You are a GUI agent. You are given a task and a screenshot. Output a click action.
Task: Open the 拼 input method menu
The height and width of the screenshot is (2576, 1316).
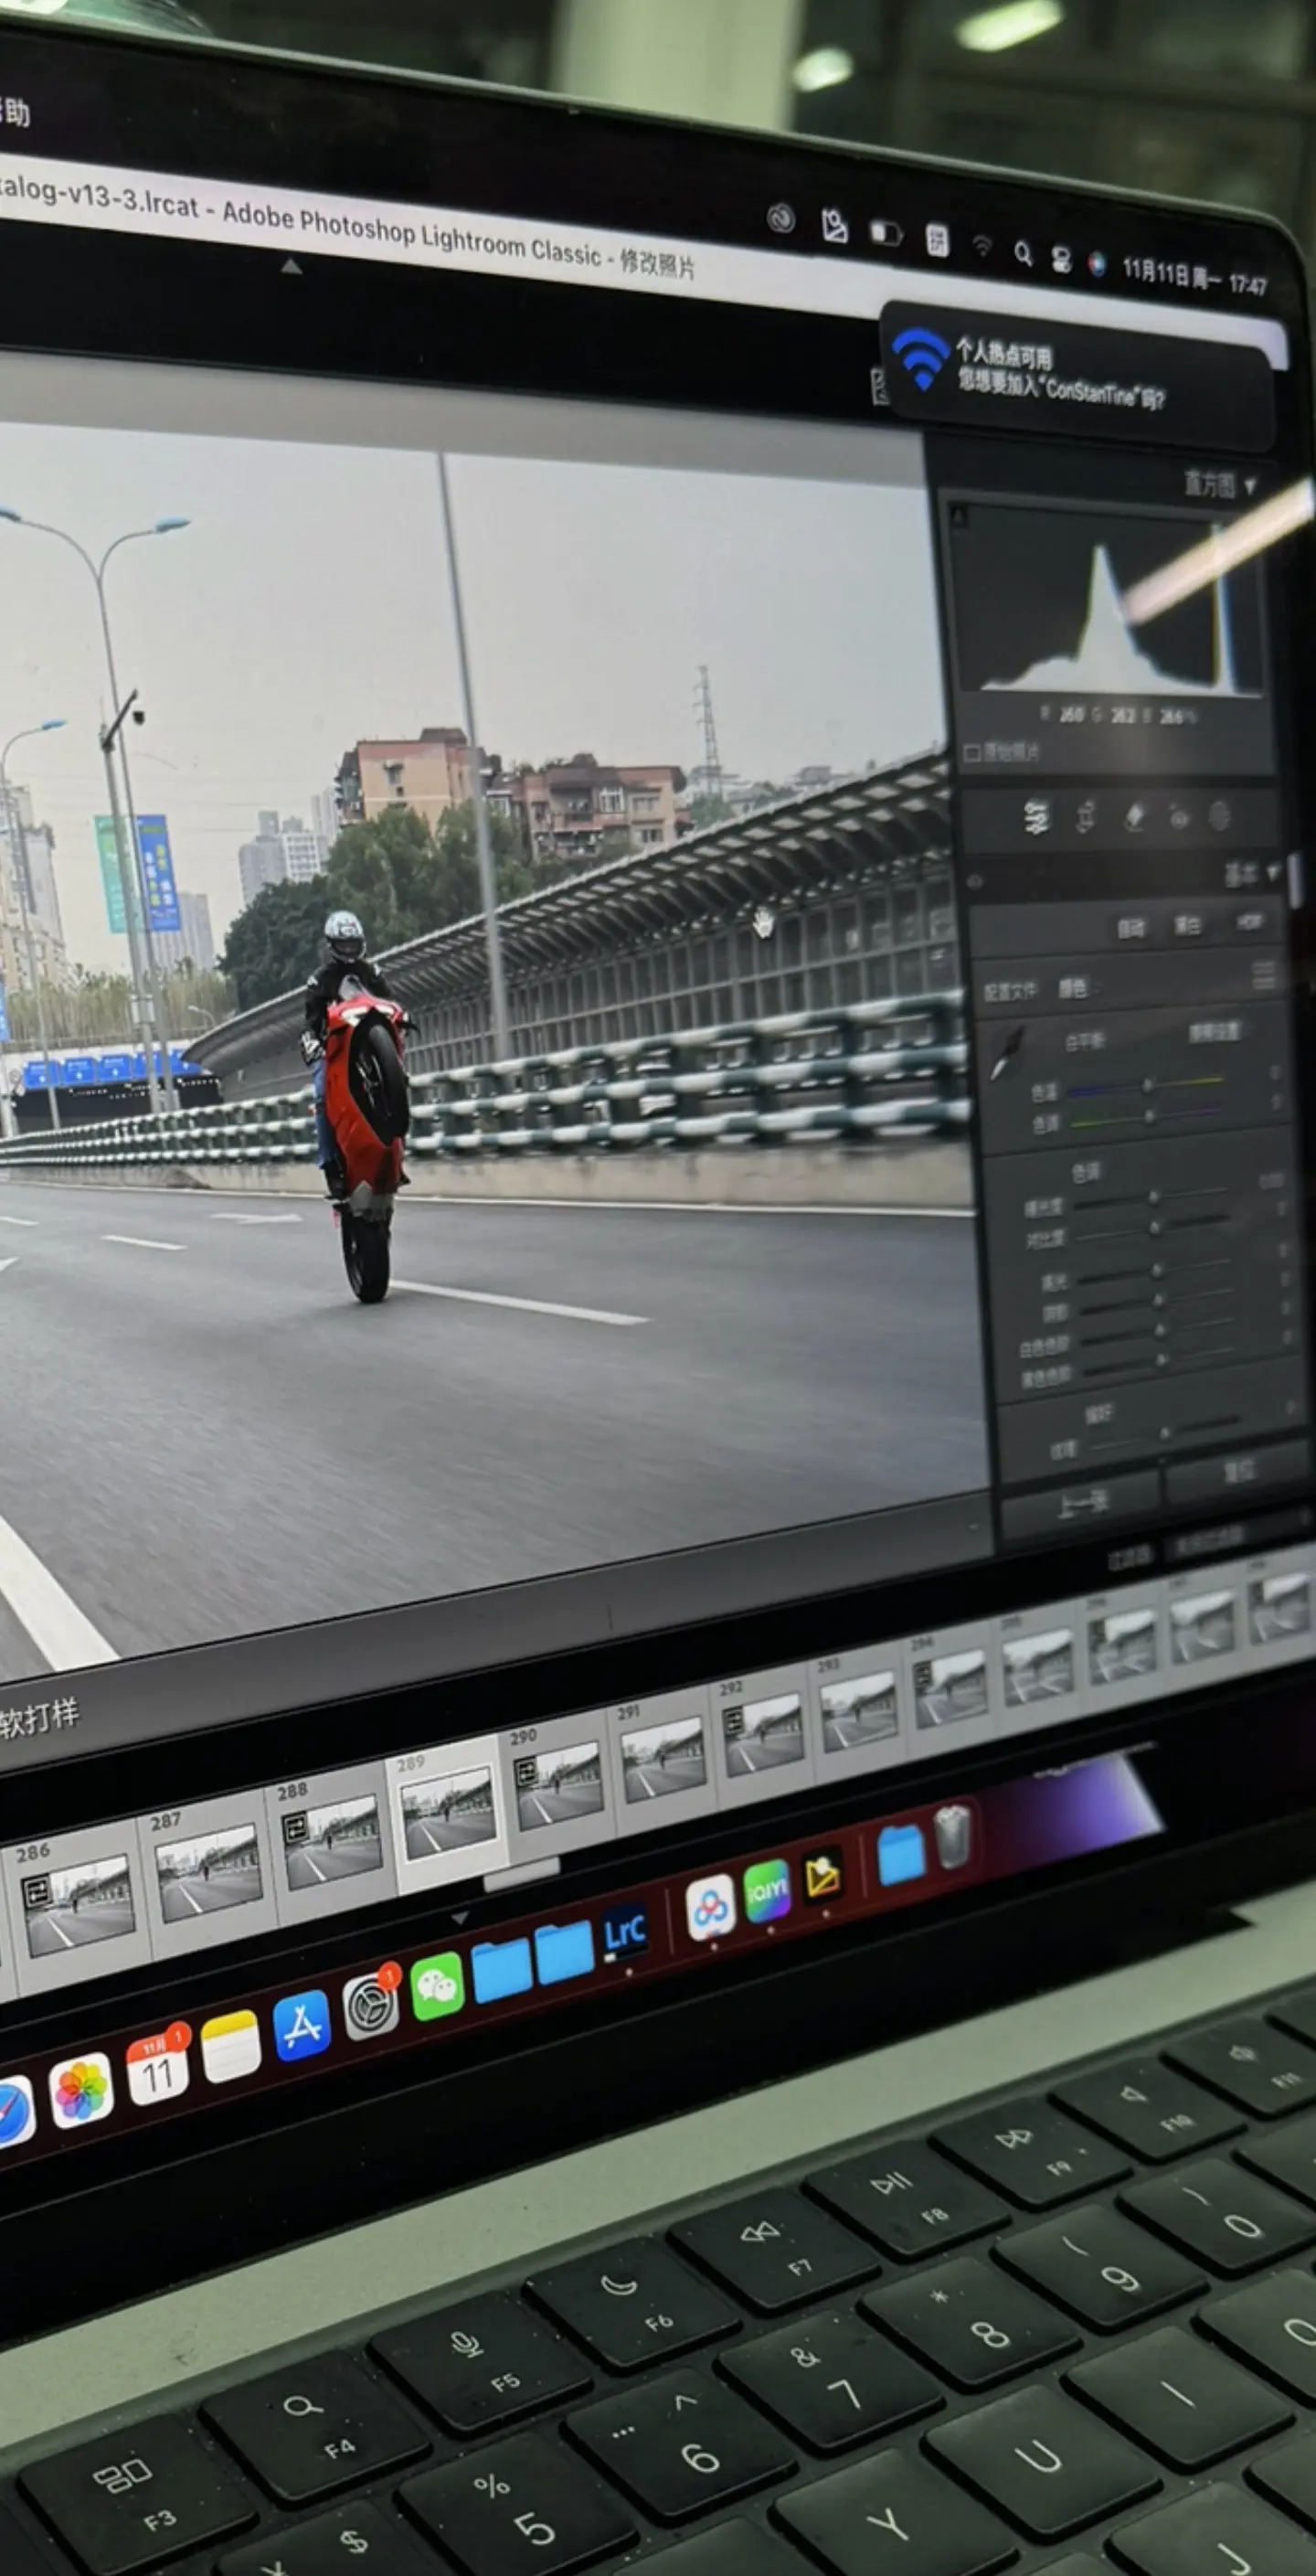(937, 240)
